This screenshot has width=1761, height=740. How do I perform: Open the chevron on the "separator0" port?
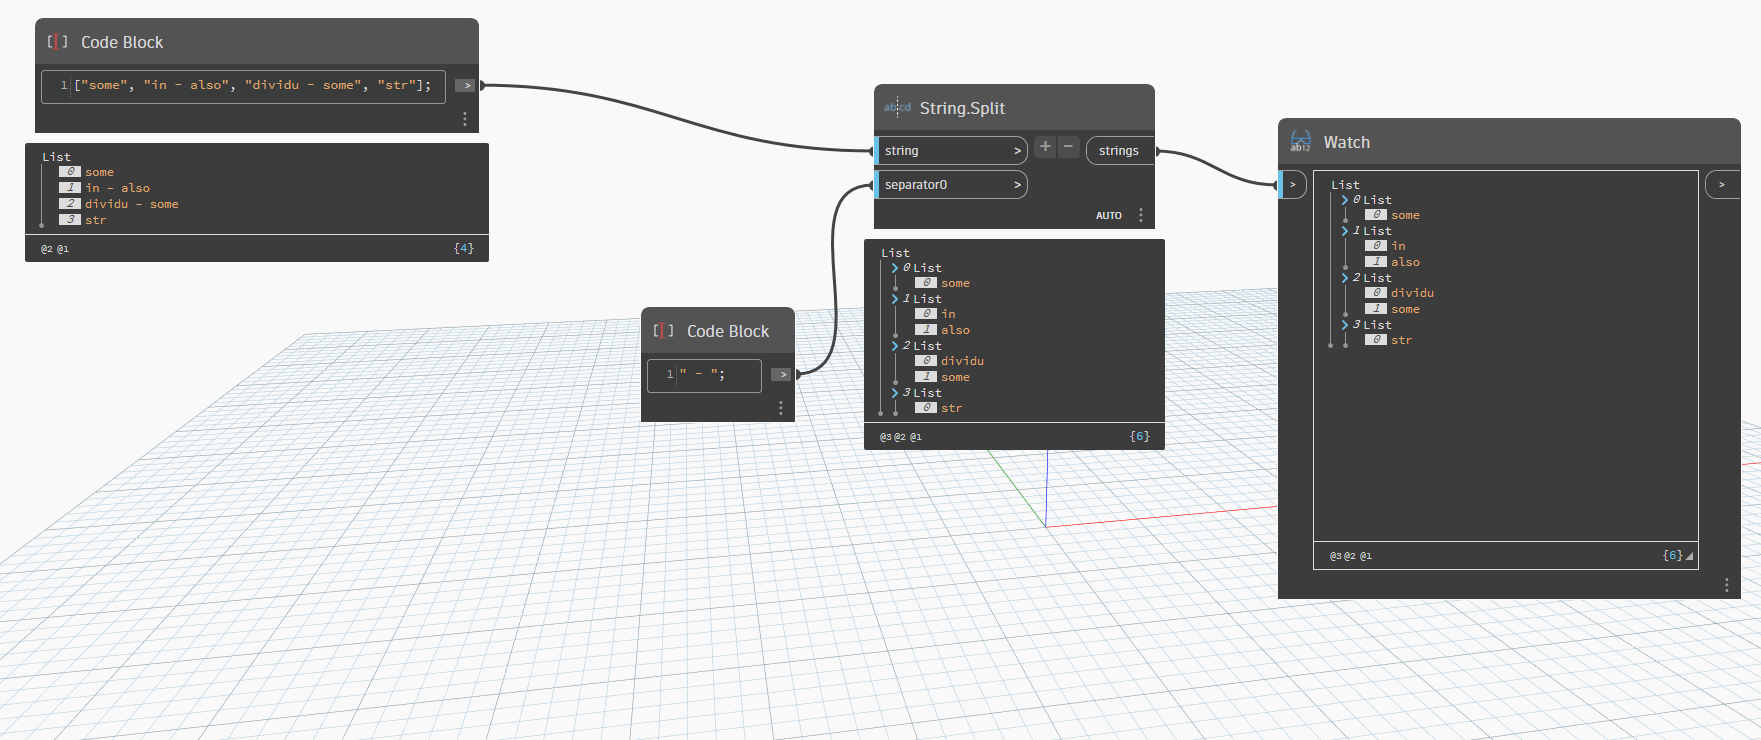pos(1017,185)
